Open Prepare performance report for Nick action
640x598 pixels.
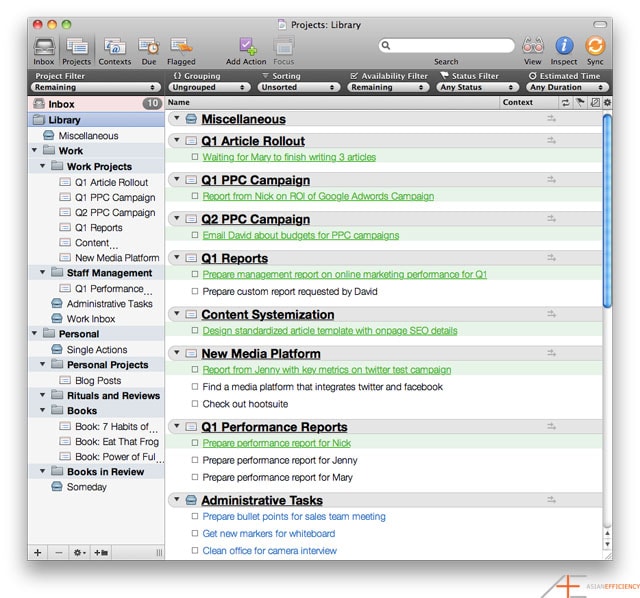(277, 443)
